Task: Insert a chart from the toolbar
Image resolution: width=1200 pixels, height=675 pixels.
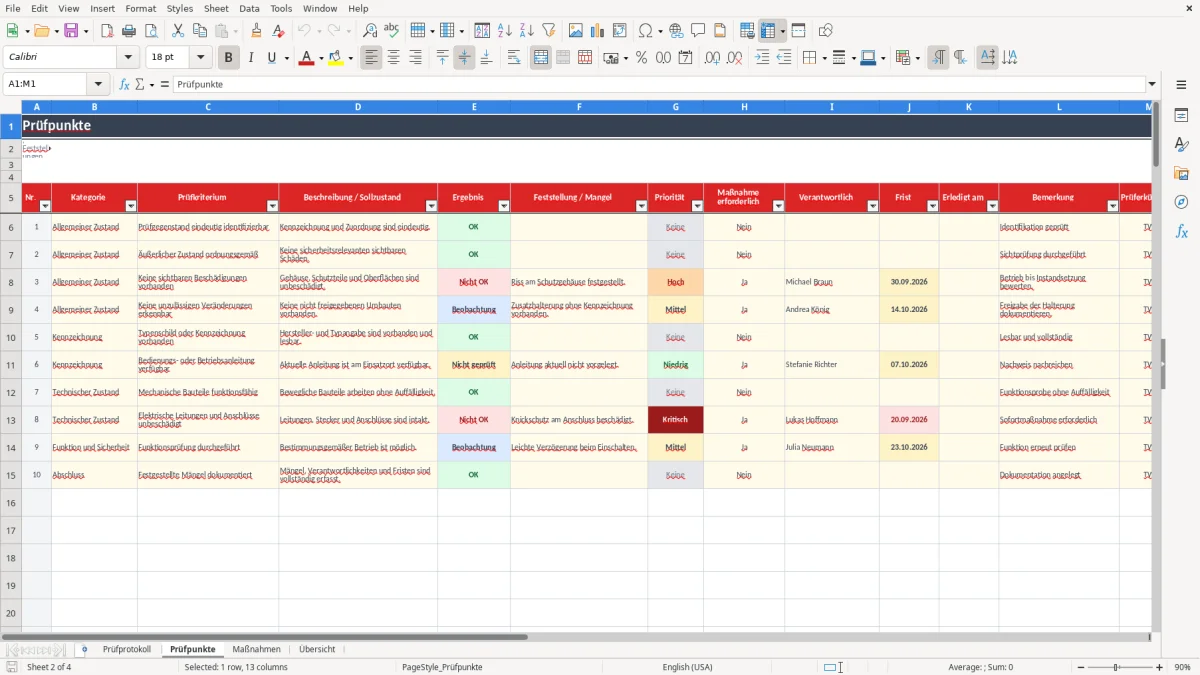Action: click(x=598, y=31)
